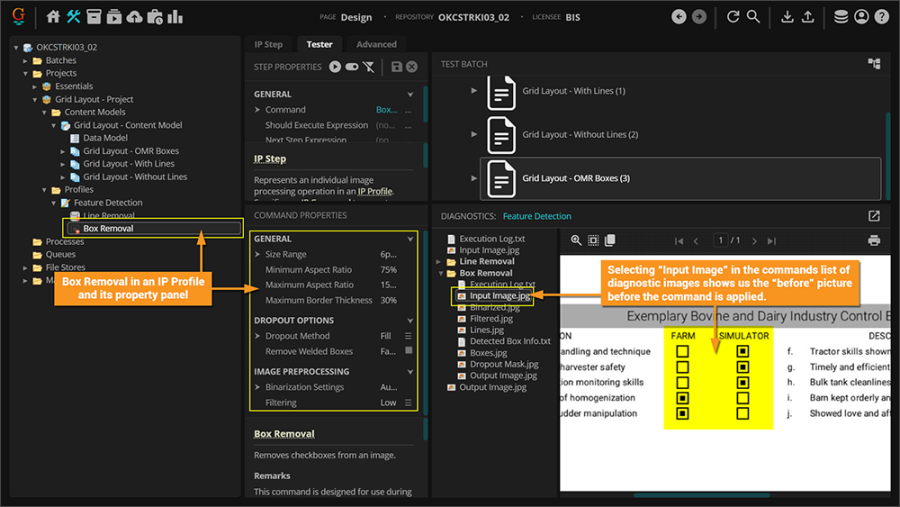Screen dimensions: 900x507
Task: Select Grid Layout - With Lines test document
Action: [x=573, y=91]
